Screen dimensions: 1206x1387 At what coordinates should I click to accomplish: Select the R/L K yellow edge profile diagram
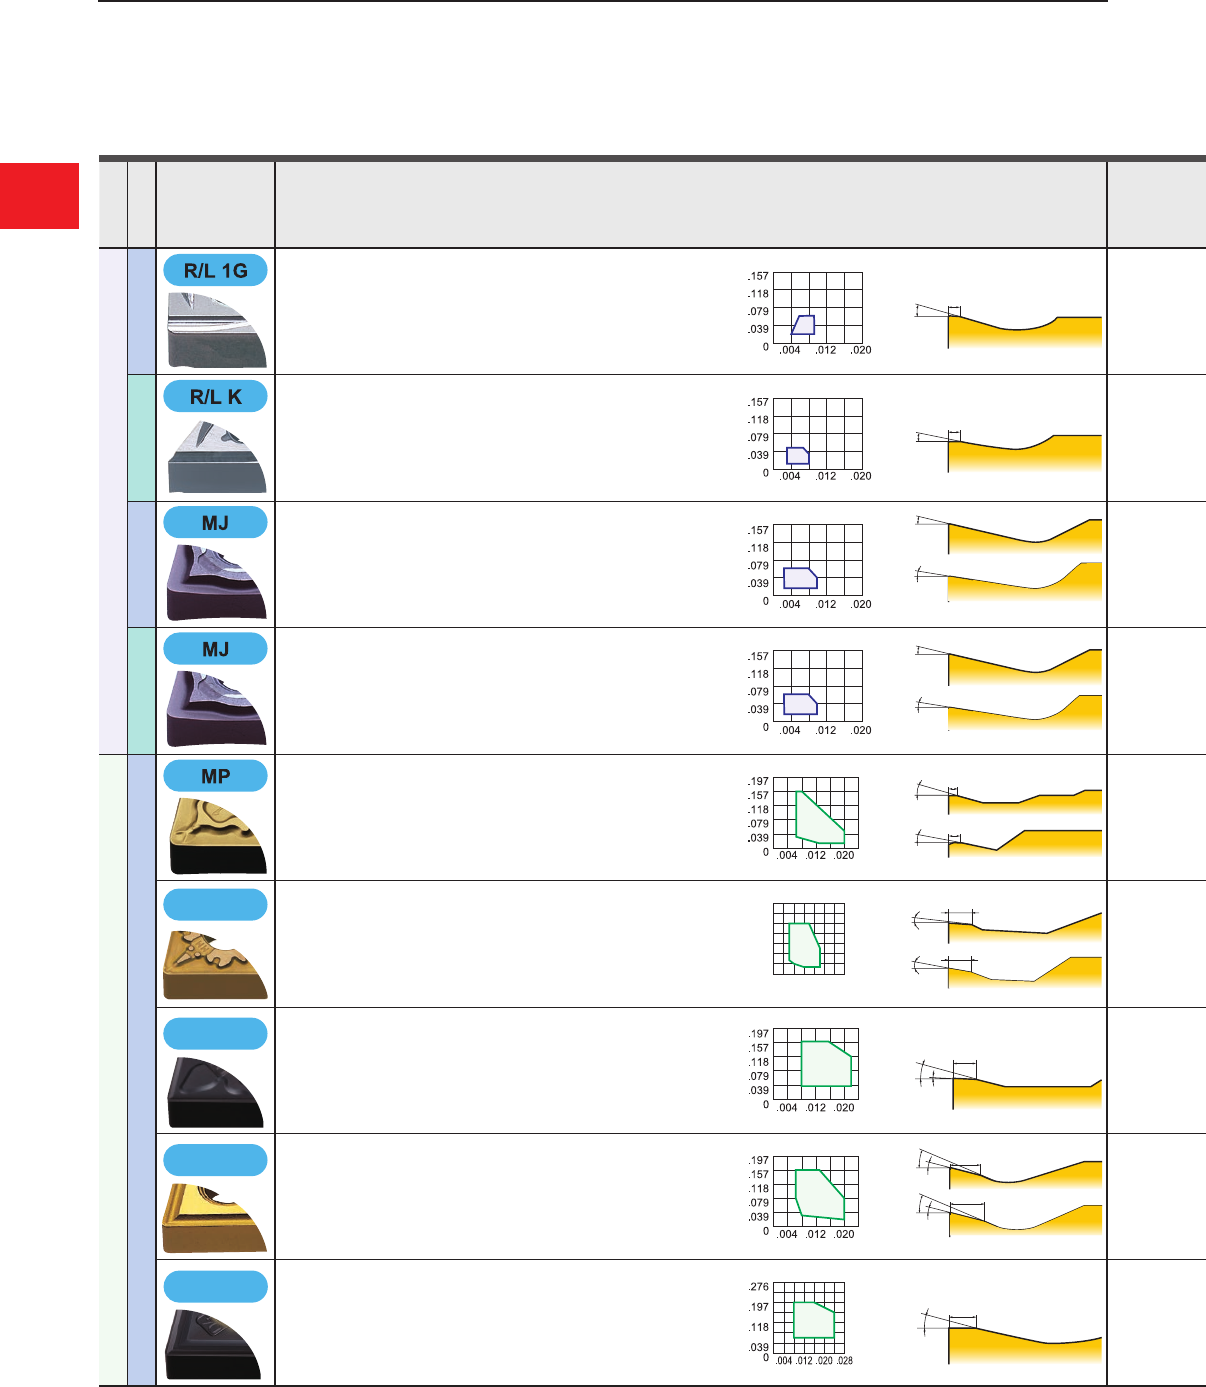(1010, 451)
